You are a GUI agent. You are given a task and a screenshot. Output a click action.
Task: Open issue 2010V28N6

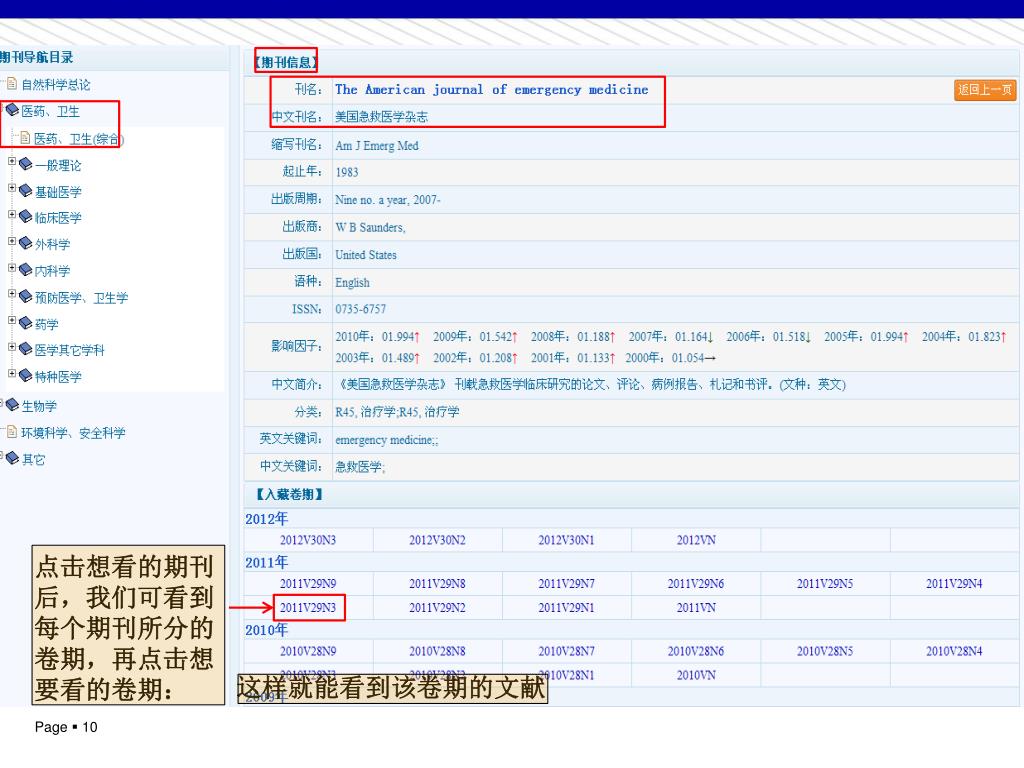696,652
